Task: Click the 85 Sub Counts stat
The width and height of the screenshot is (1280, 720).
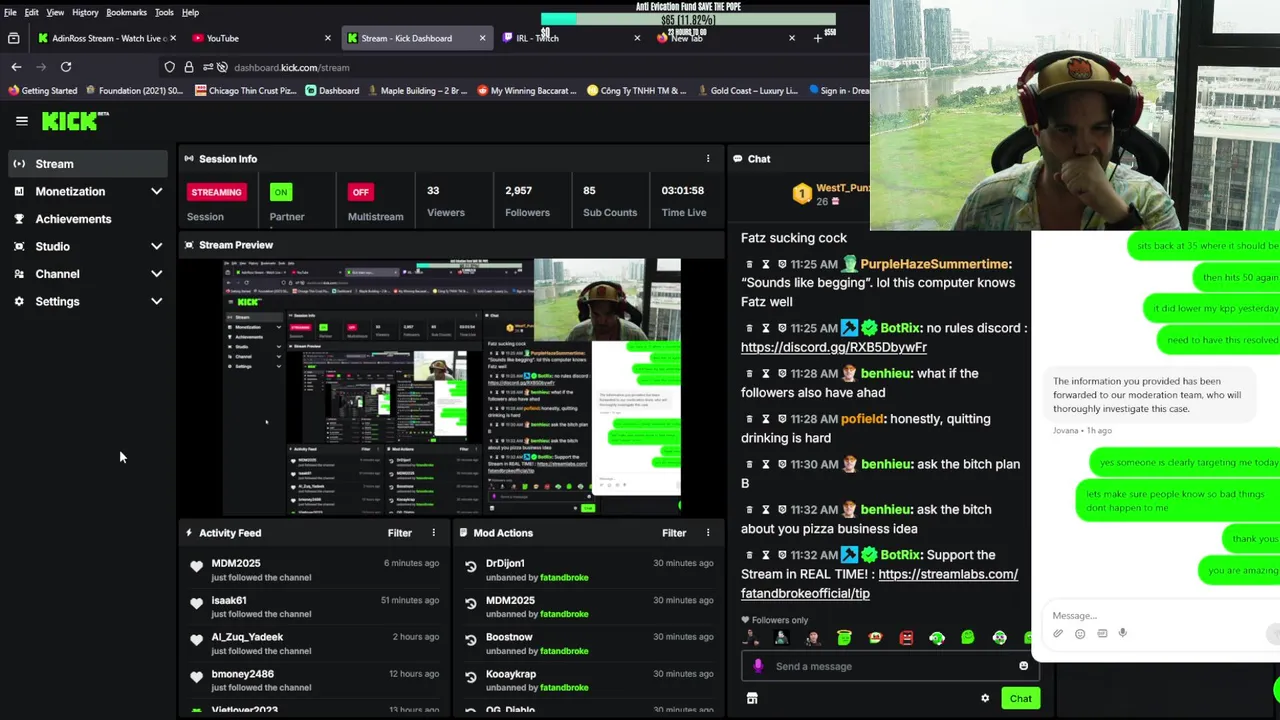Action: coord(610,201)
